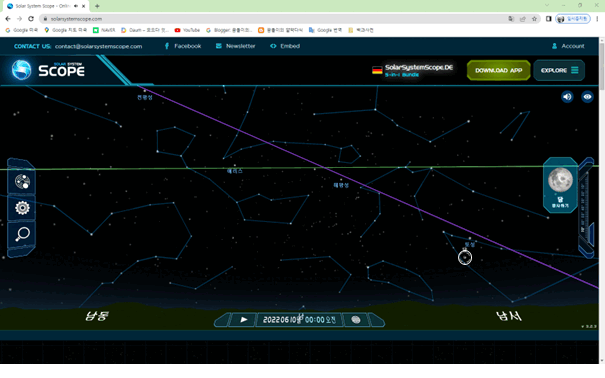
Task: Click the right arrow end of the time bar
Action: (377, 320)
